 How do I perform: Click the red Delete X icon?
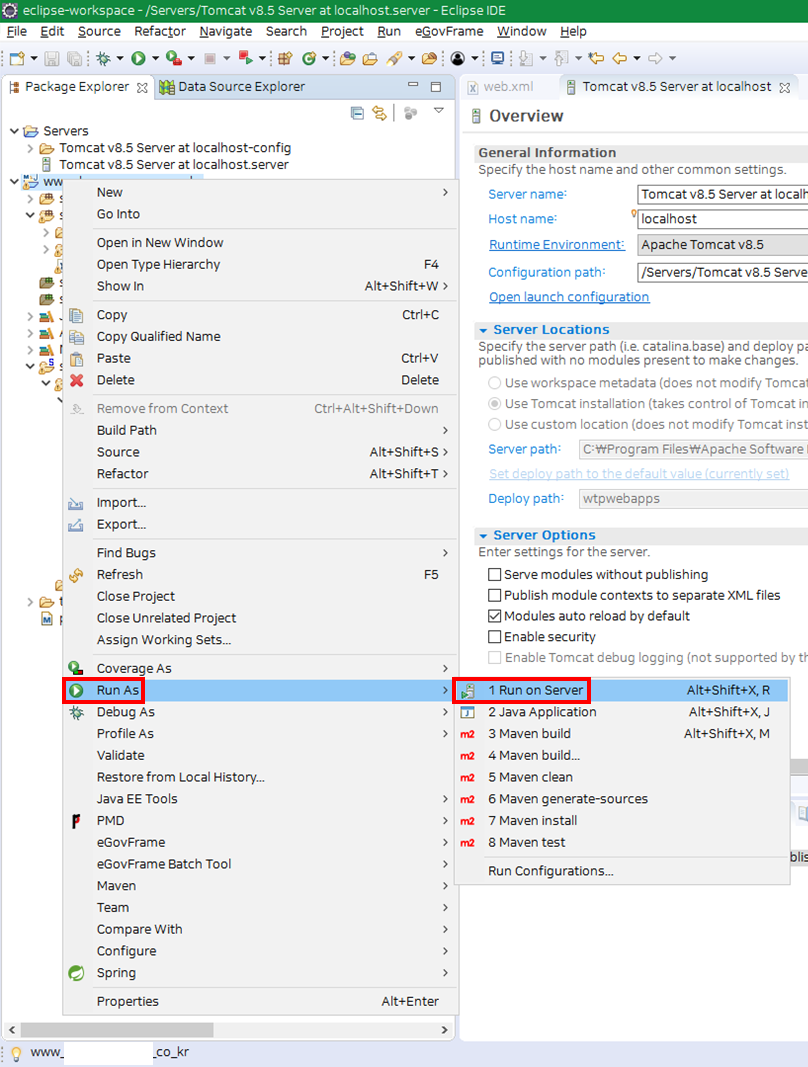(77, 380)
